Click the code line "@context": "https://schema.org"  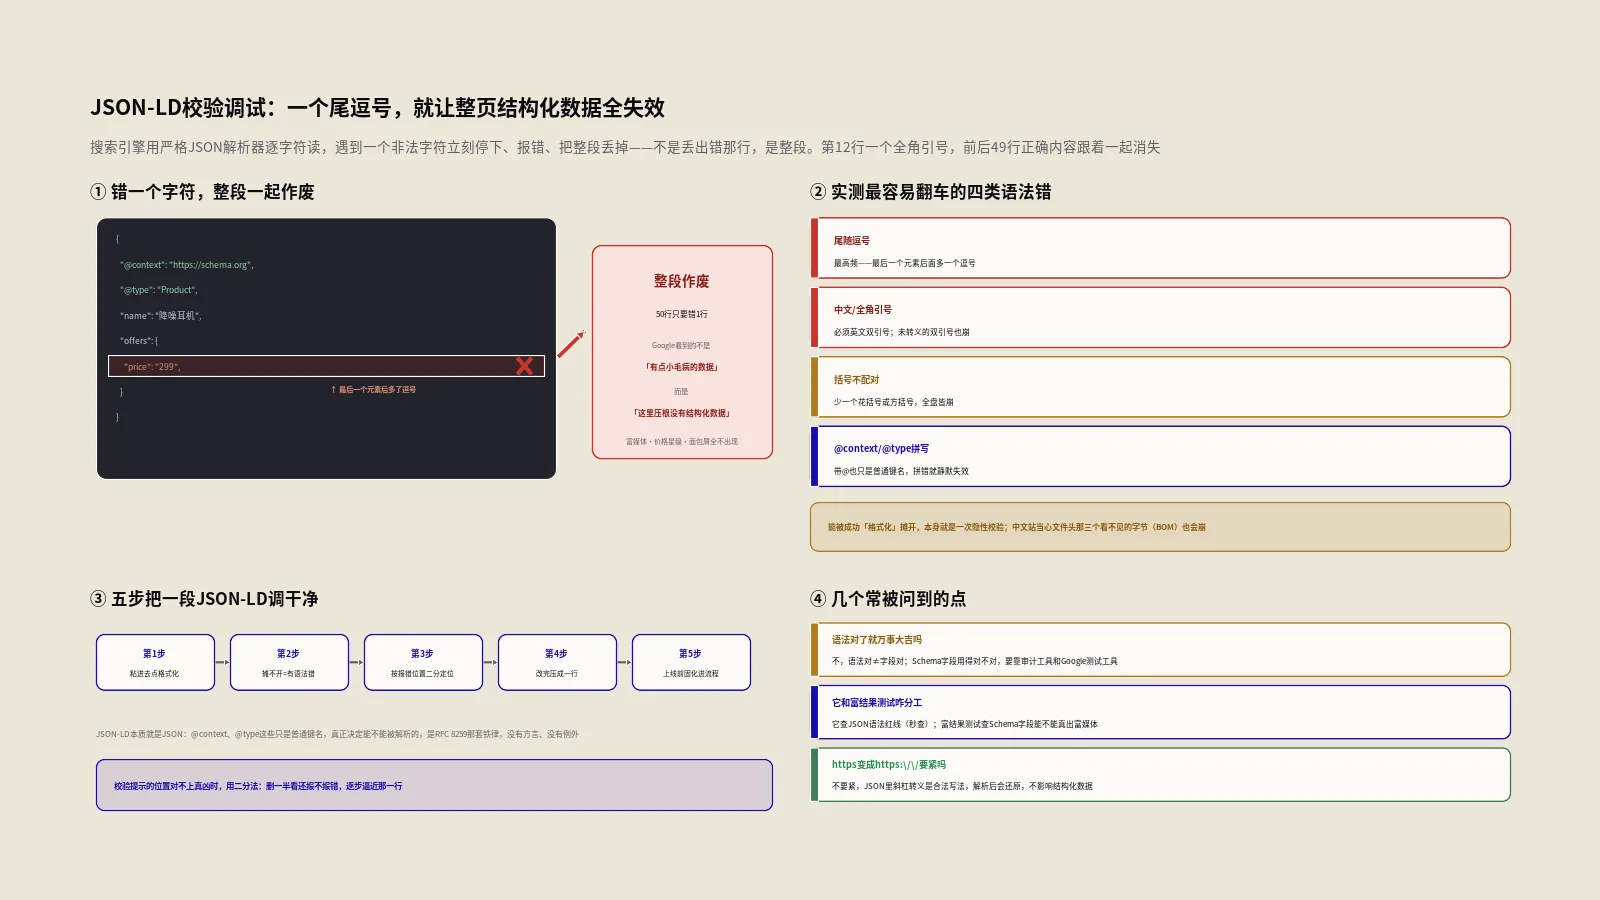click(187, 265)
